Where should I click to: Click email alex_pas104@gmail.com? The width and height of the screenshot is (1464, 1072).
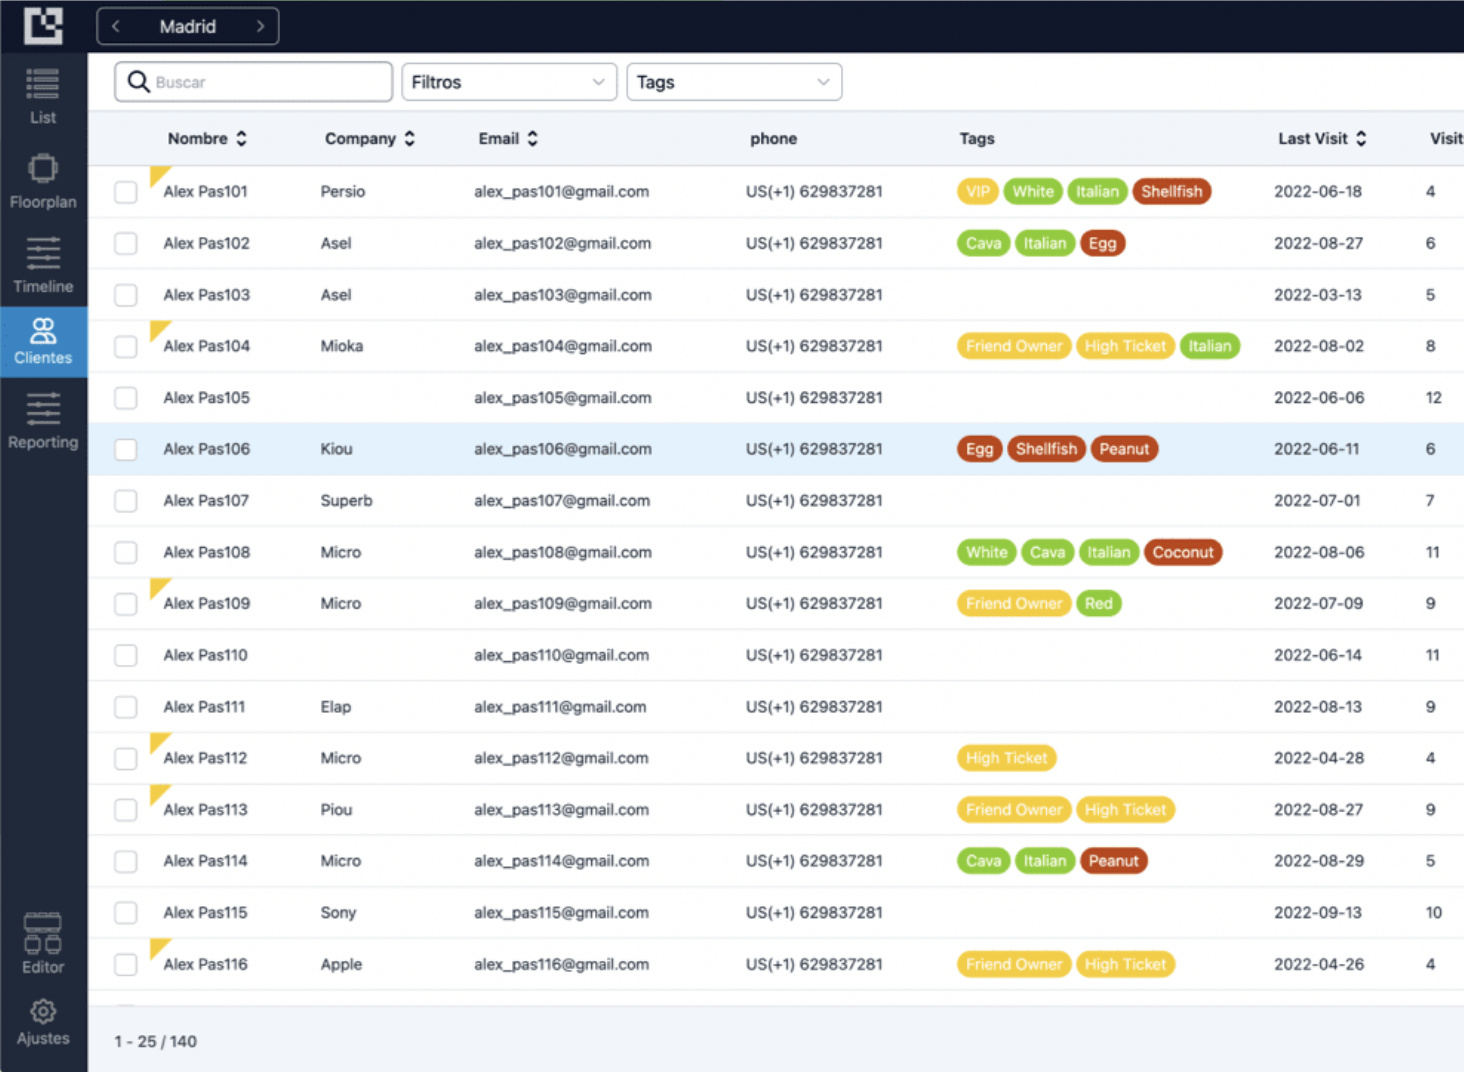point(562,346)
